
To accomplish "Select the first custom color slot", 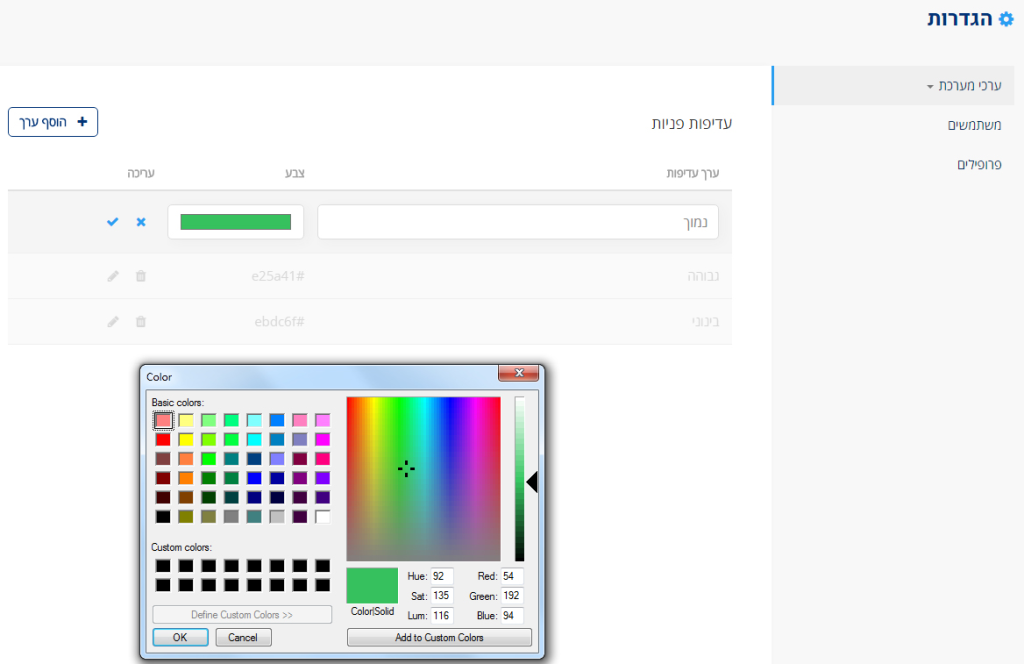I will point(163,565).
